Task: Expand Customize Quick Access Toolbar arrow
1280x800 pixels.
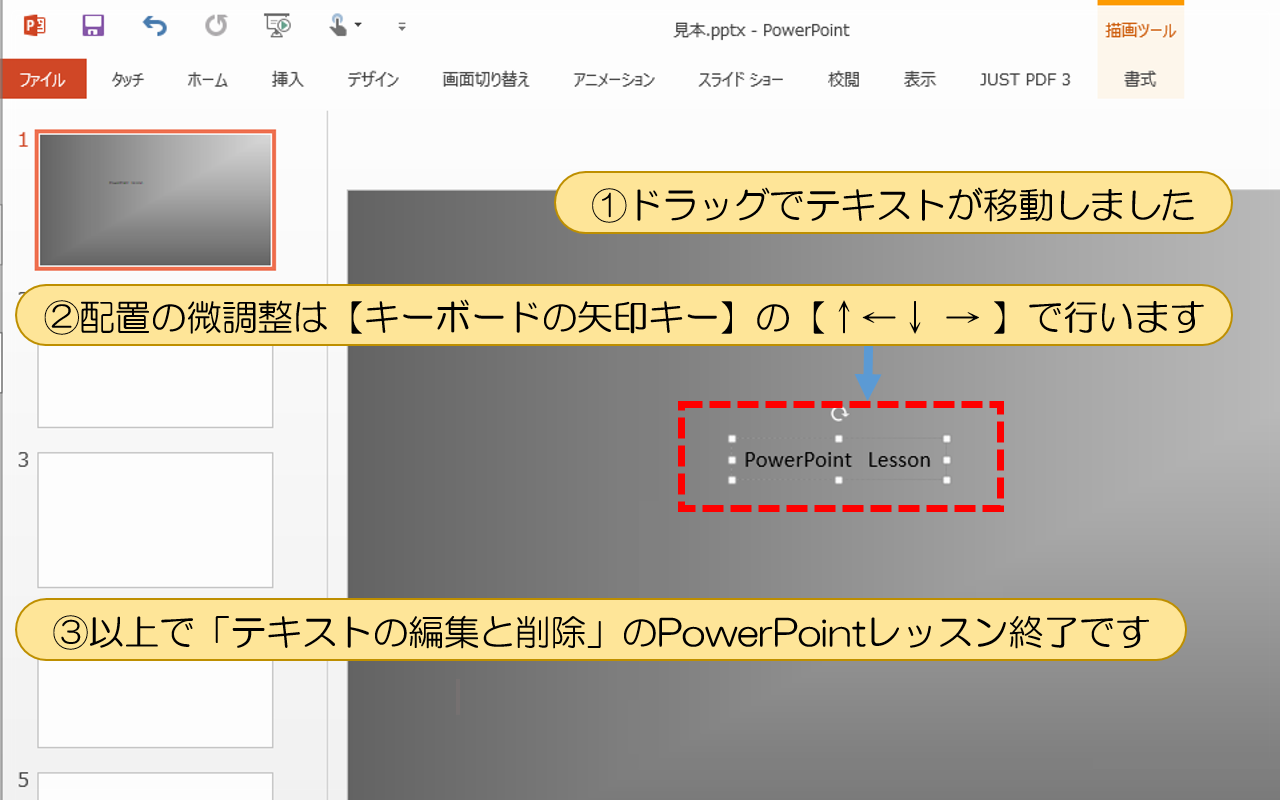Action: click(x=402, y=26)
